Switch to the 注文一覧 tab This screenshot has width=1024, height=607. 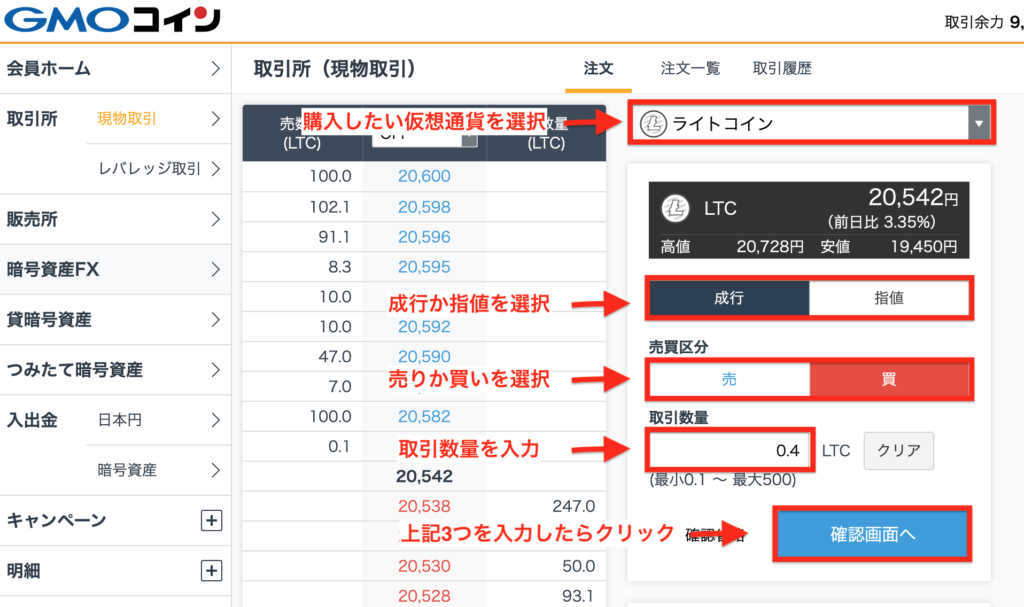690,69
